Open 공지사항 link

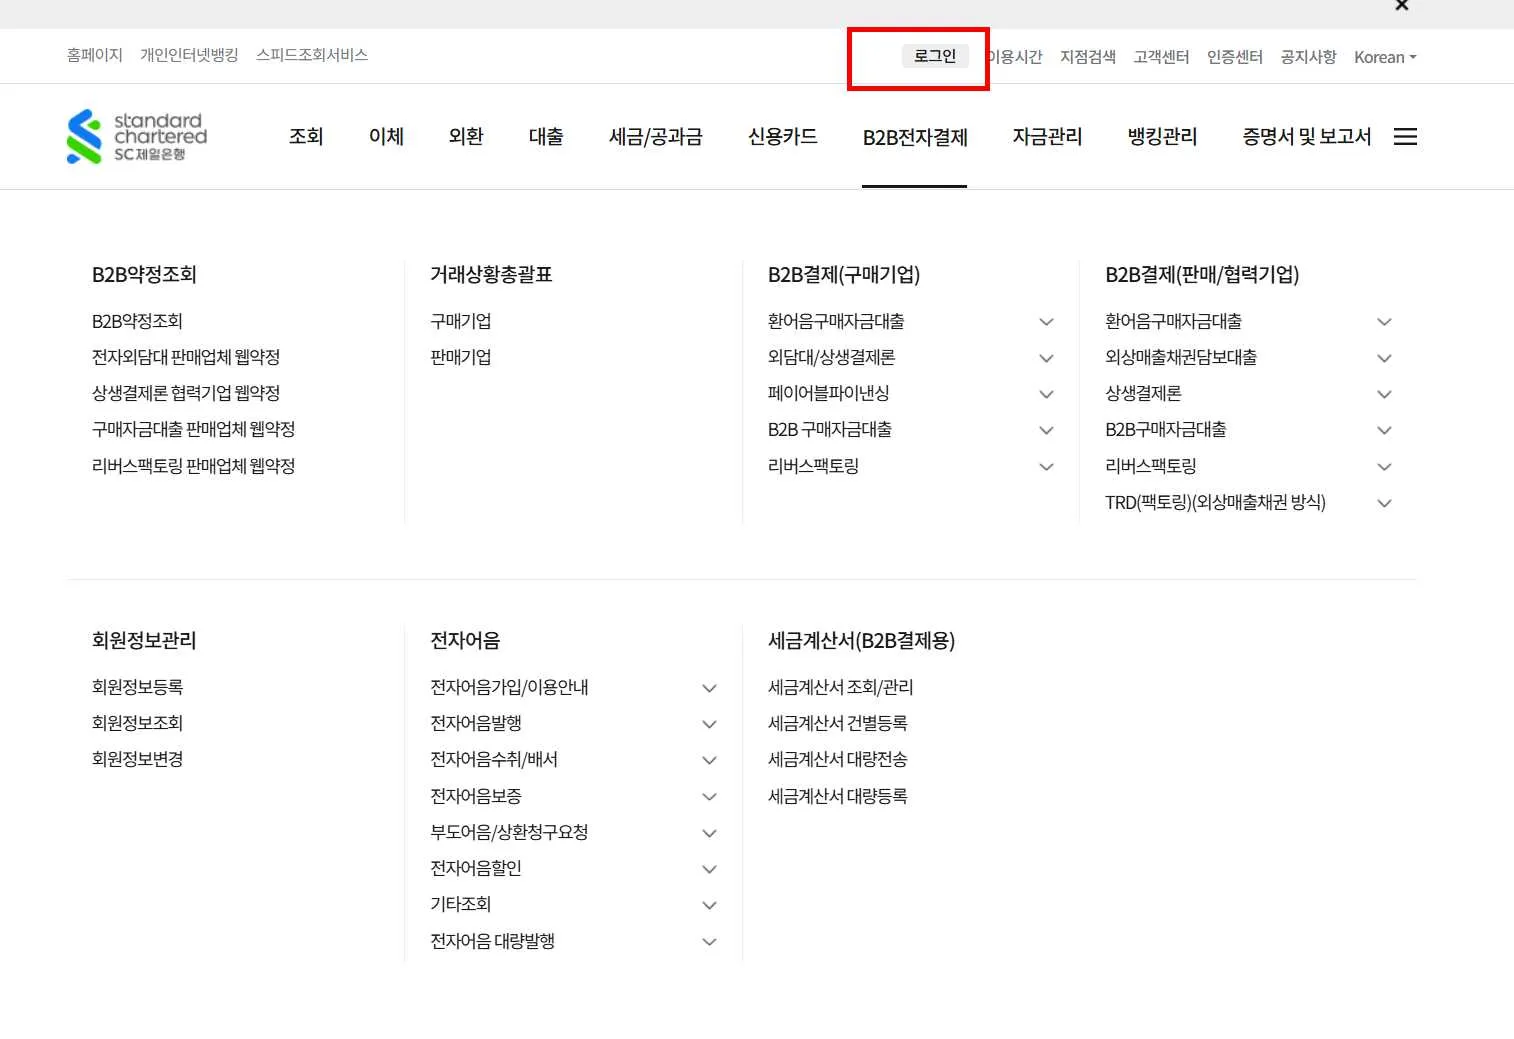tap(1308, 57)
